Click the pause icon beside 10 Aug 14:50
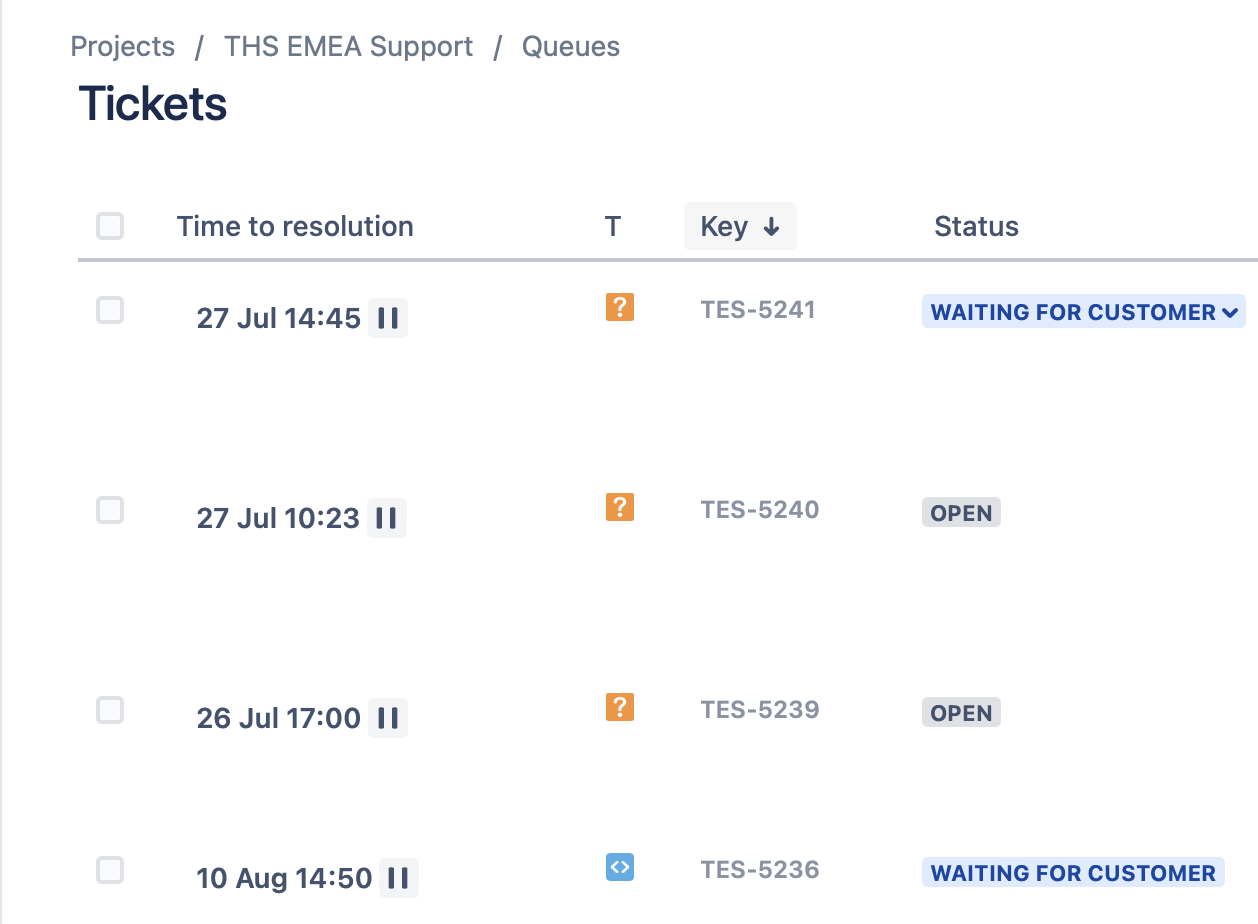The height and width of the screenshot is (924, 1258). 398,878
